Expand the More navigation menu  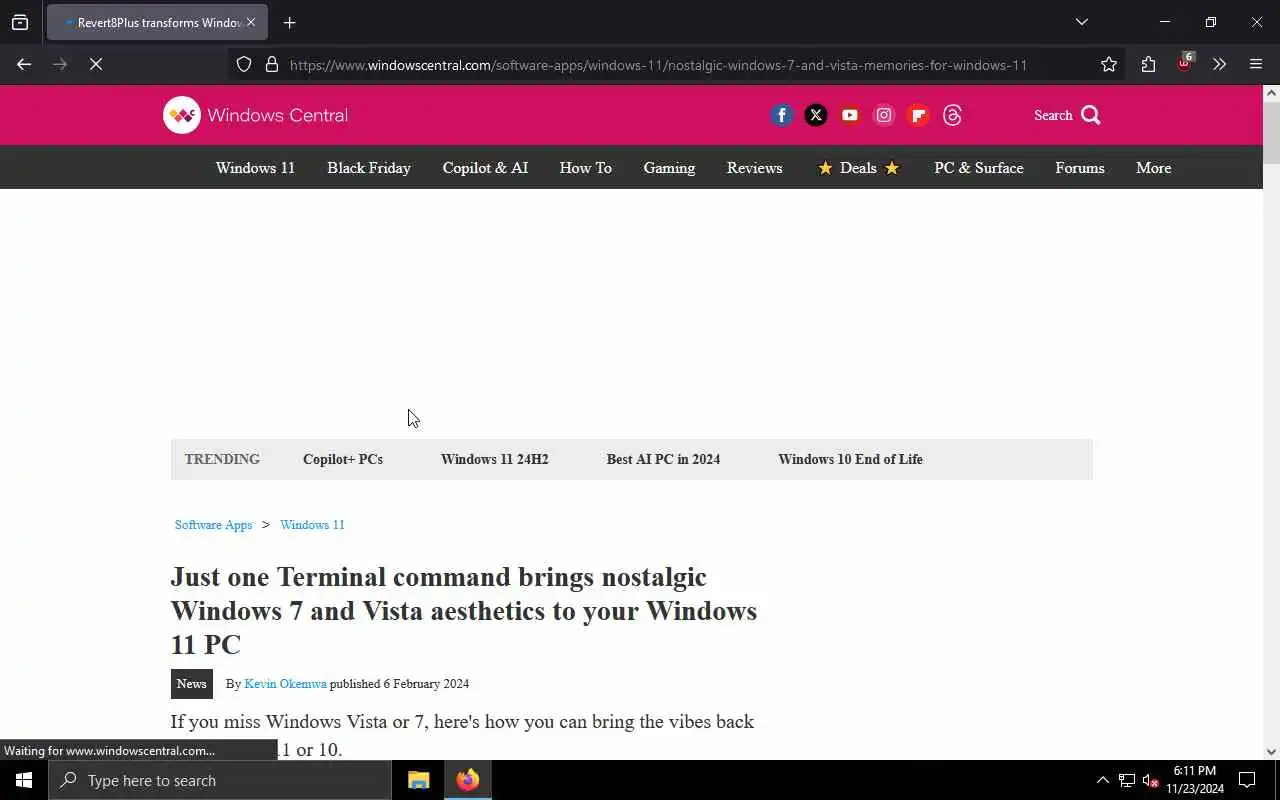pos(1153,167)
